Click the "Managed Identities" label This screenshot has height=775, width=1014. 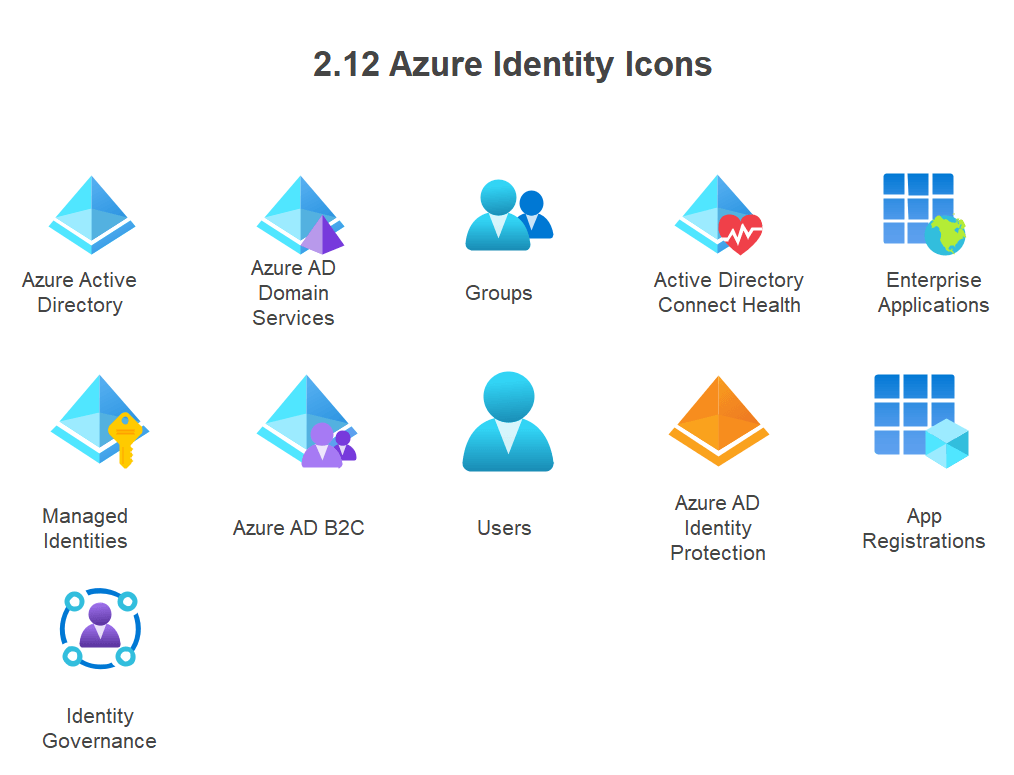[x=85, y=528]
